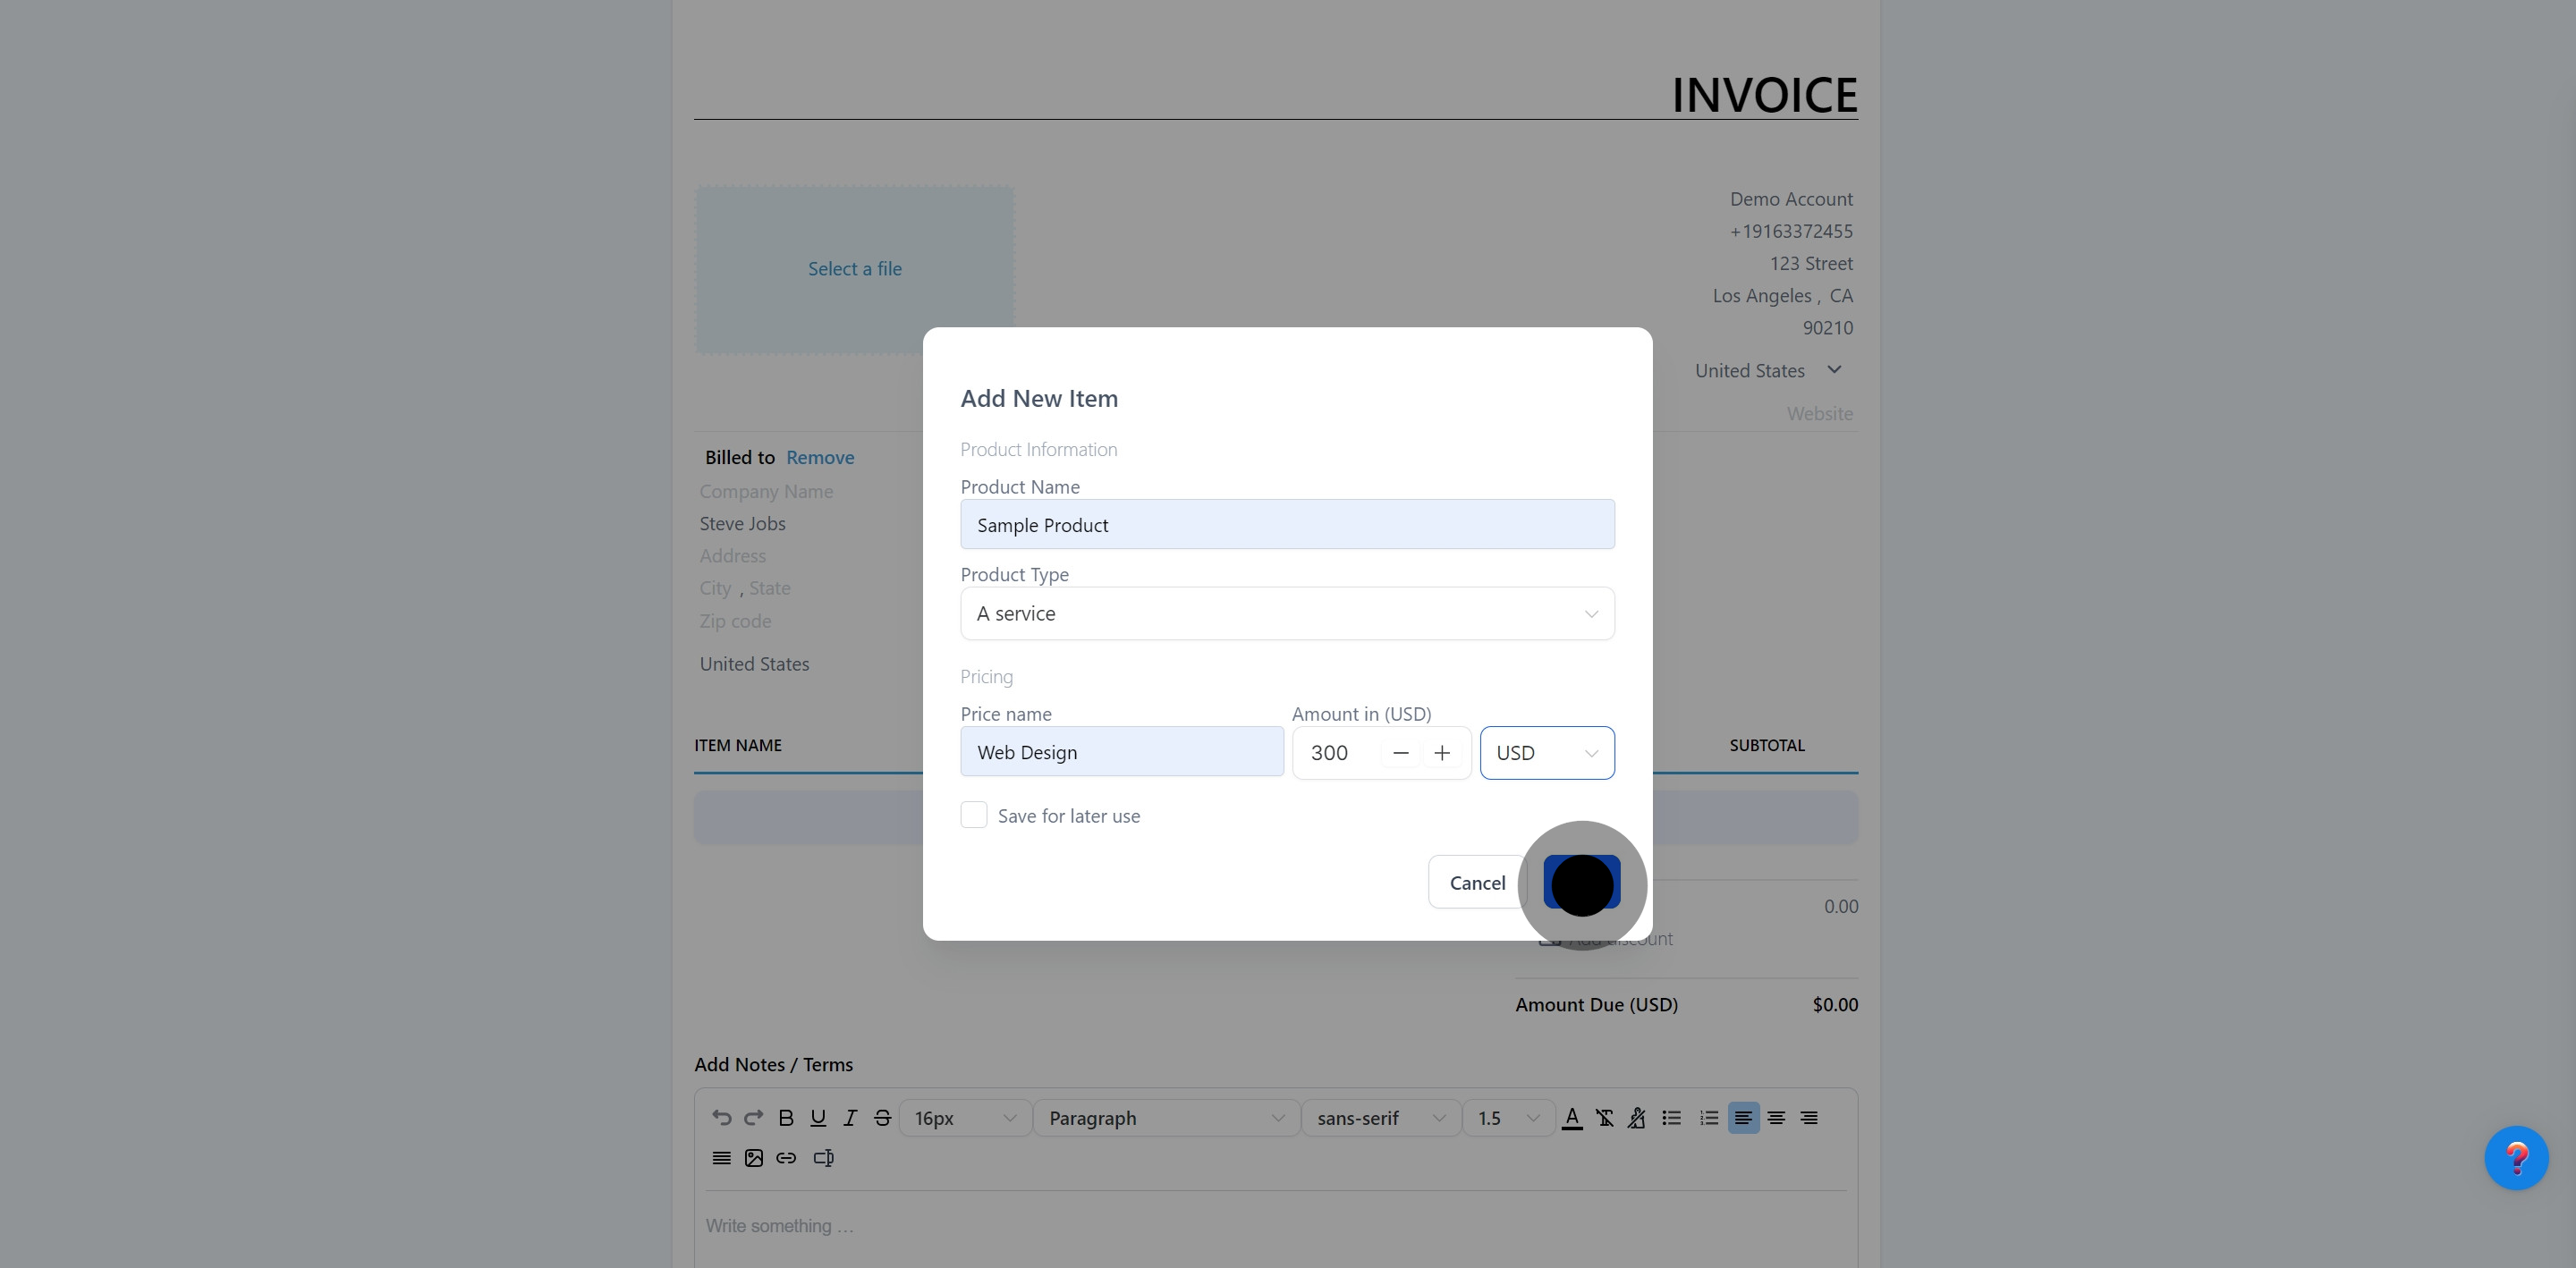Toggle the left align button

click(1743, 1118)
